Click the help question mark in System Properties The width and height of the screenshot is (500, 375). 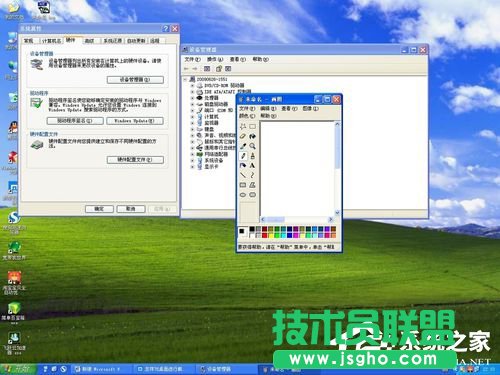click(x=166, y=29)
